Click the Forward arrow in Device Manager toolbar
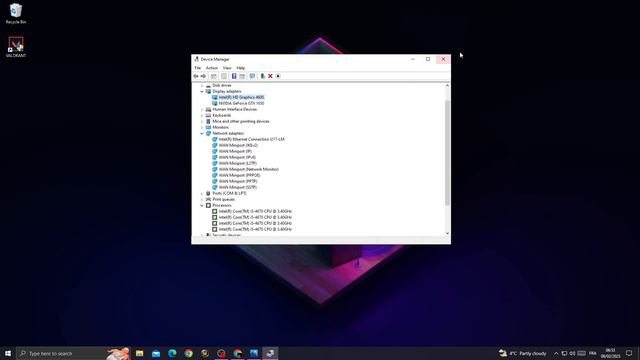Viewport: 640px width, 360px height. point(203,76)
